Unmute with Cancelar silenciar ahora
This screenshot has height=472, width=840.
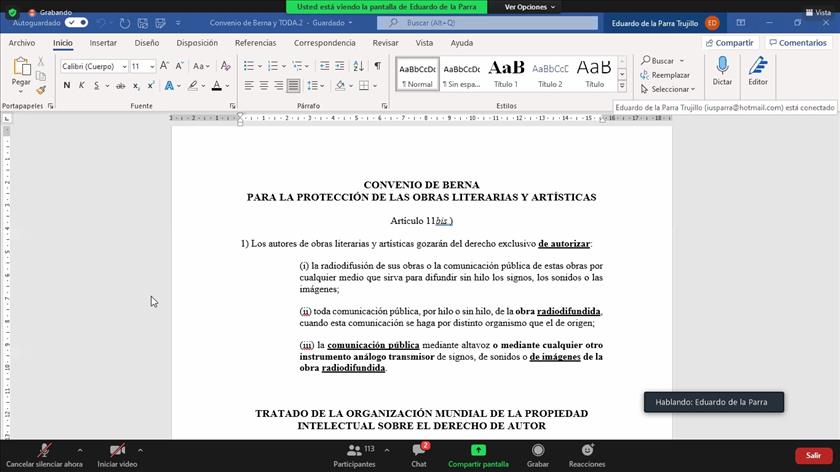(44, 455)
